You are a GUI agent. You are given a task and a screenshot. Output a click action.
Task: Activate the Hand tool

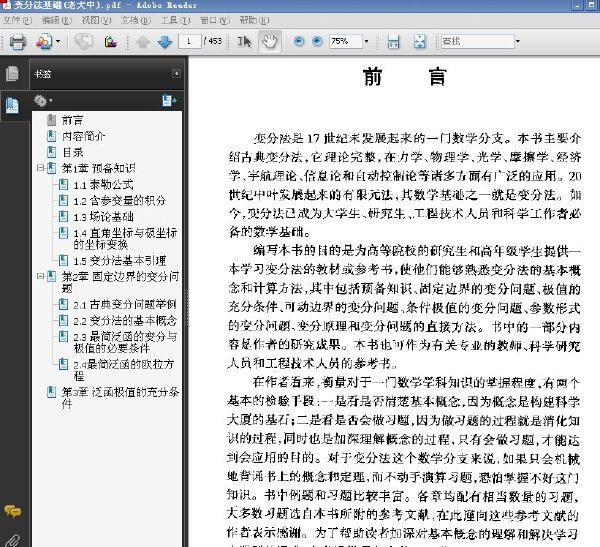270,41
